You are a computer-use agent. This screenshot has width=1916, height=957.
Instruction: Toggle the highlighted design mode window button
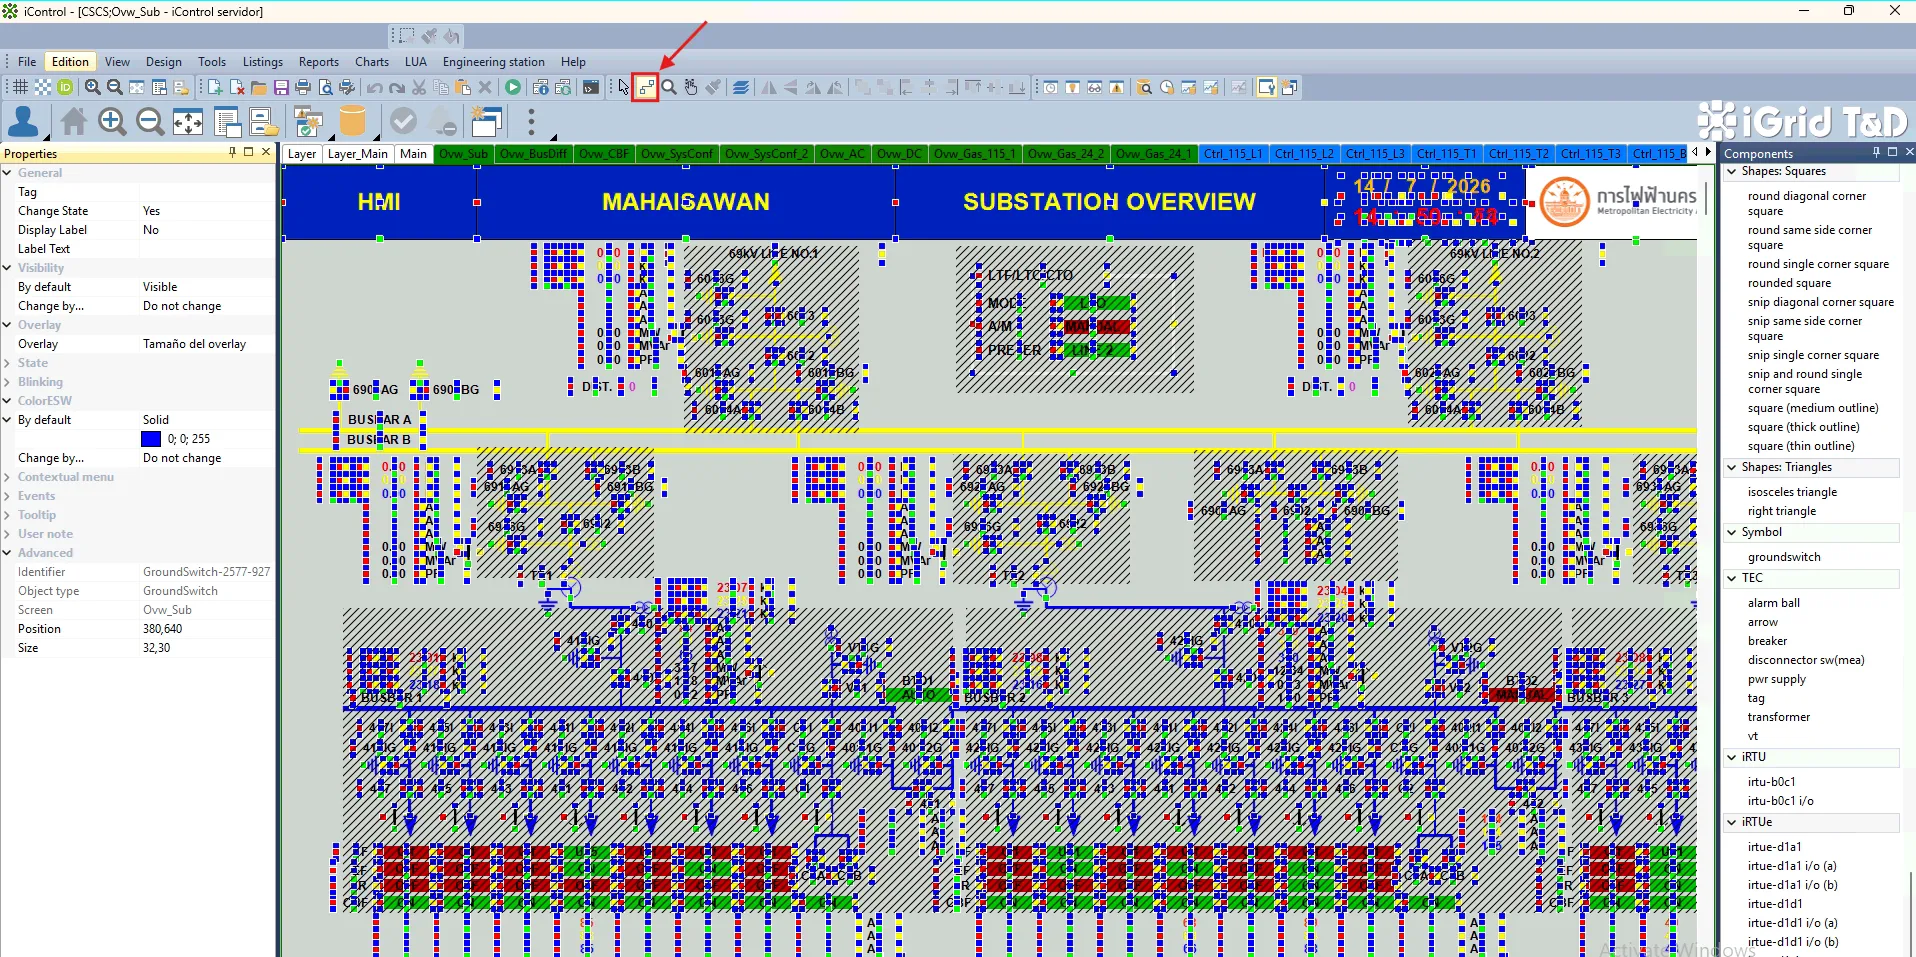point(1267,88)
